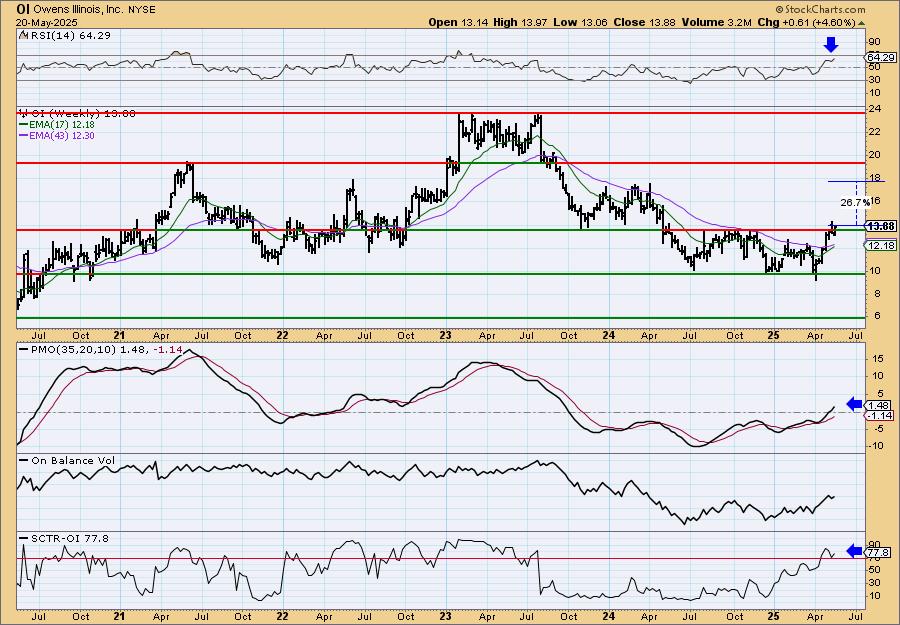The height and width of the screenshot is (625, 900).
Task: Click the High 13.97 value
Action: coord(520,22)
